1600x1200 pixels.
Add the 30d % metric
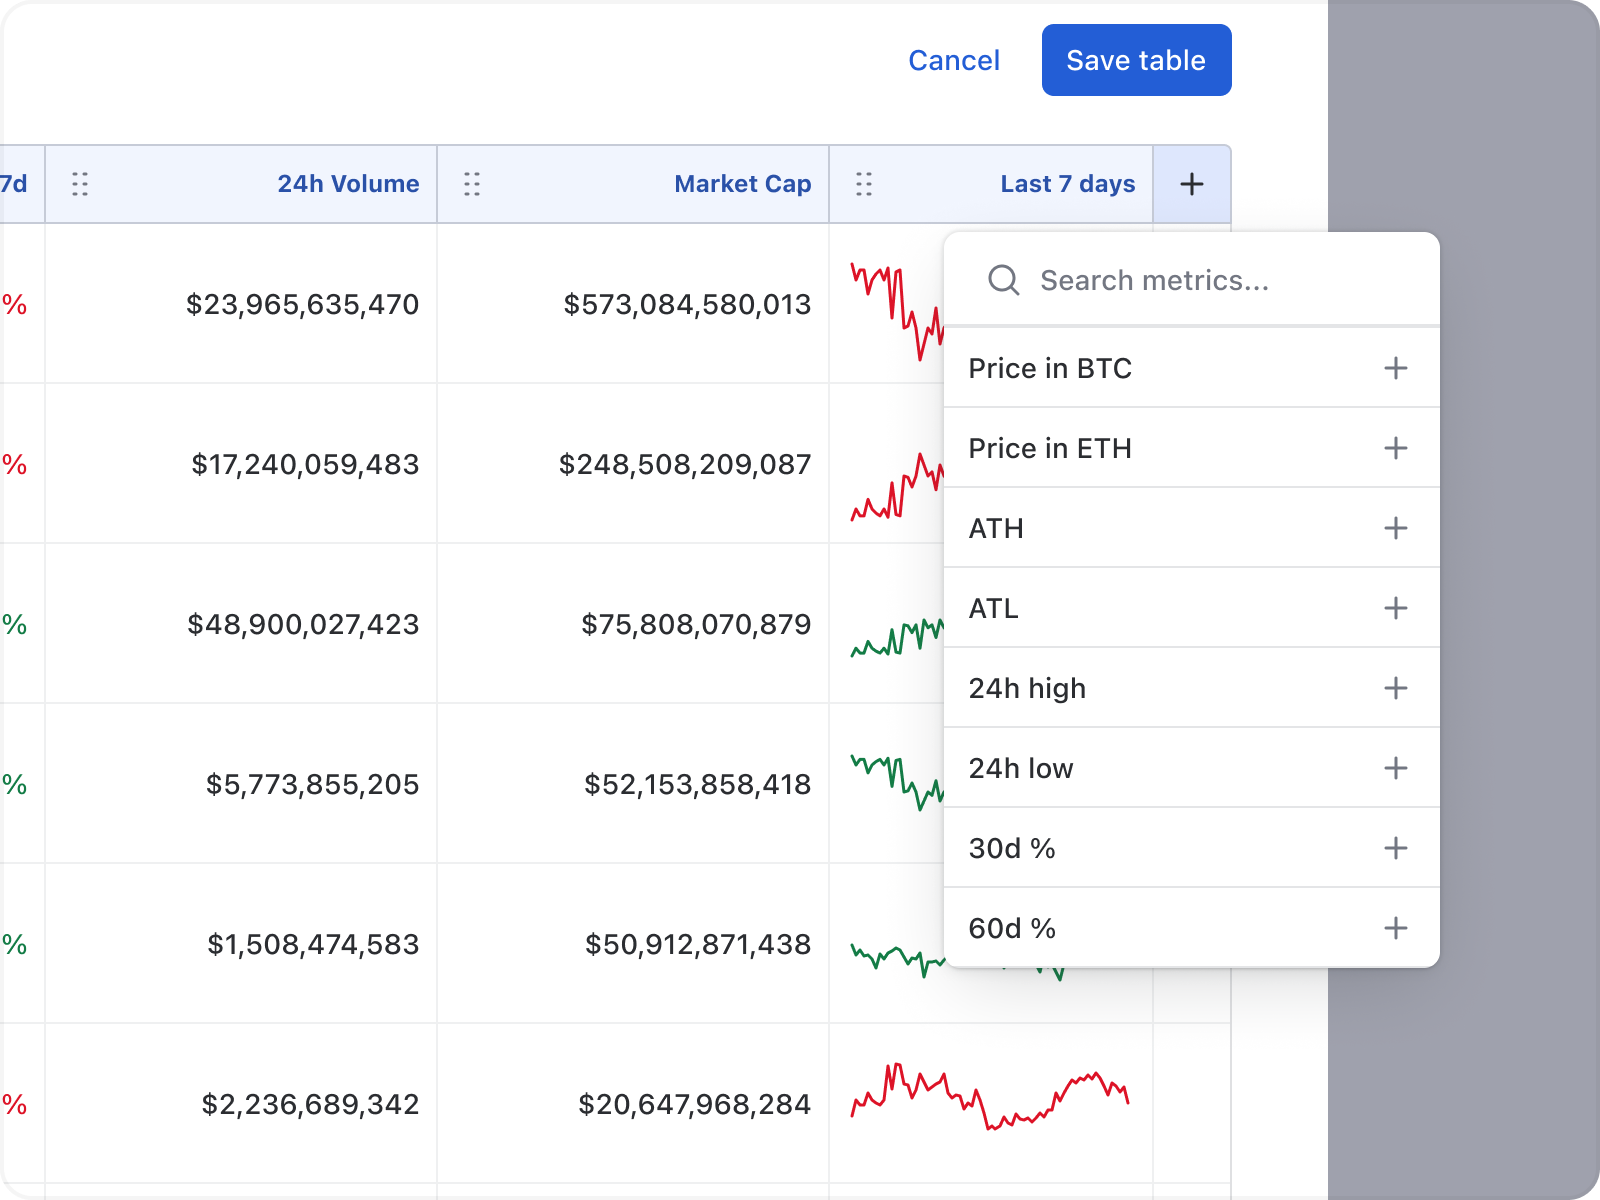click(1396, 848)
